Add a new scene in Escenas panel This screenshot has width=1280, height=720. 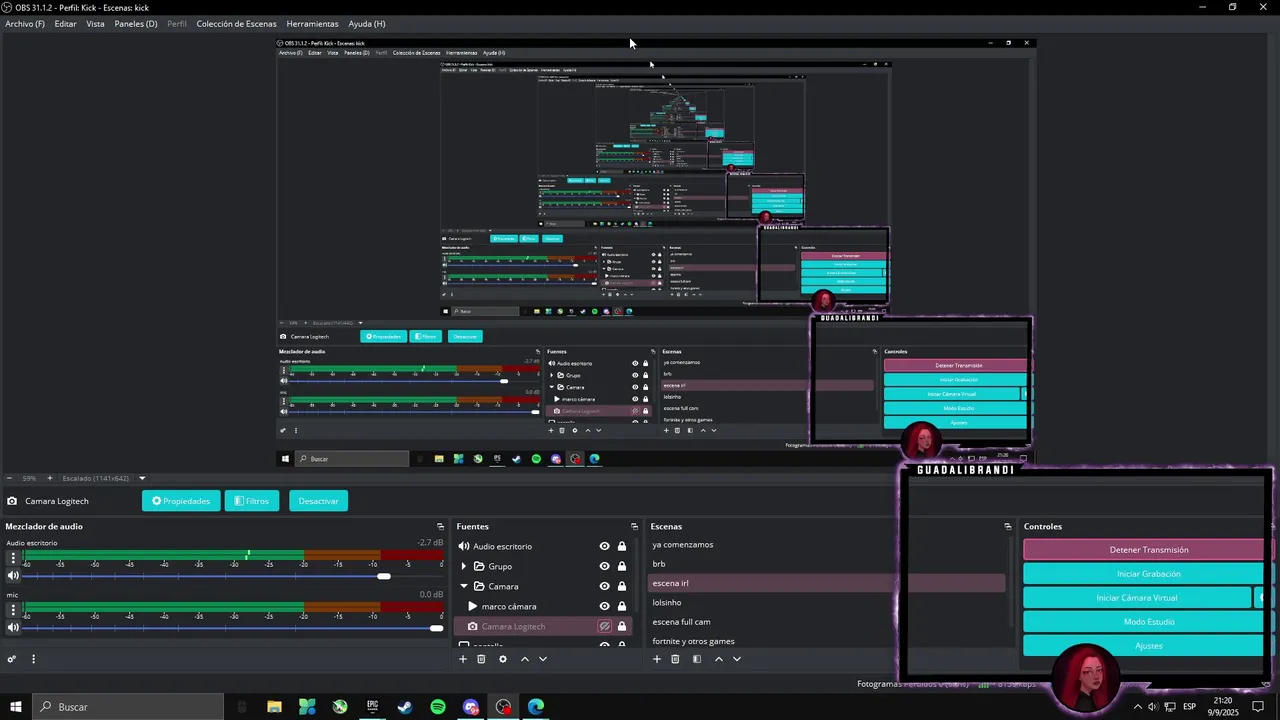coord(657,659)
